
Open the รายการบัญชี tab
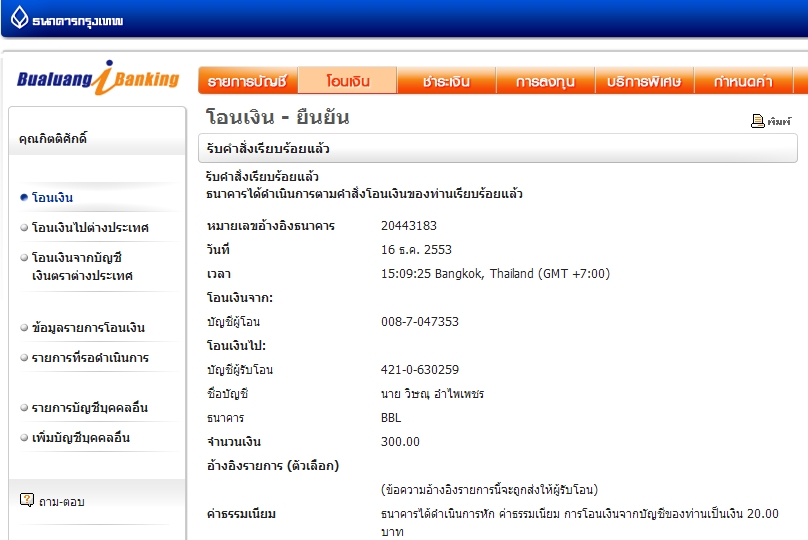(x=247, y=81)
